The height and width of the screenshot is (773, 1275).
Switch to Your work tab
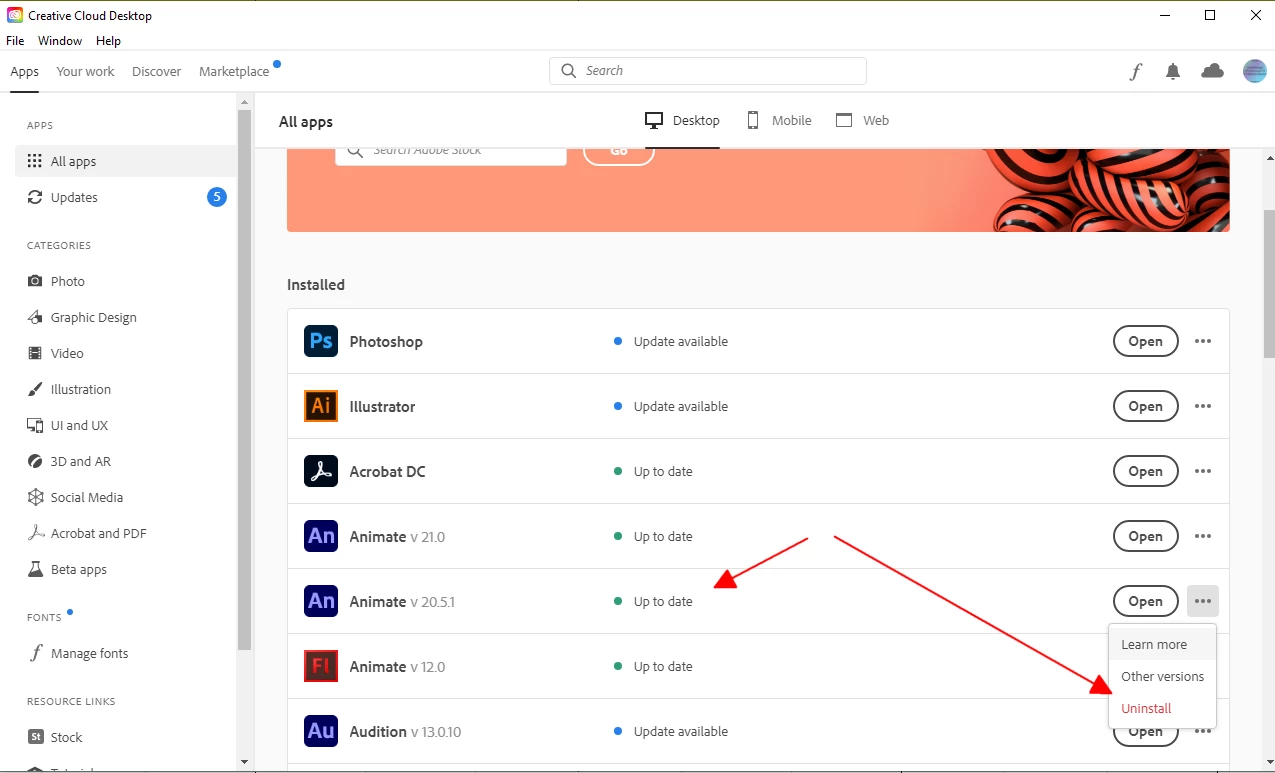click(x=85, y=71)
